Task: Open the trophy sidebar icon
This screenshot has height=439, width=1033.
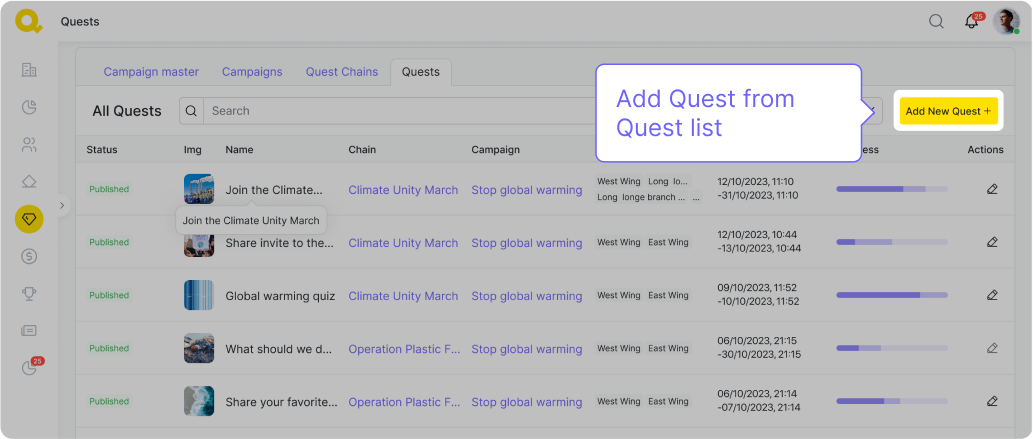Action: pyautogui.click(x=29, y=293)
